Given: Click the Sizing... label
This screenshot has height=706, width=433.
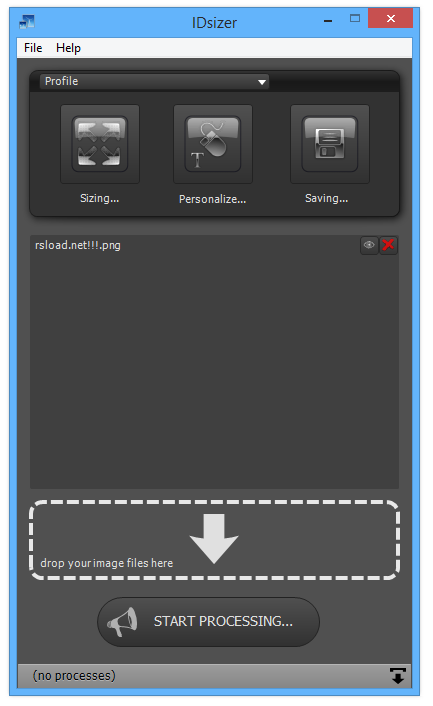Looking at the screenshot, I should [x=99, y=198].
